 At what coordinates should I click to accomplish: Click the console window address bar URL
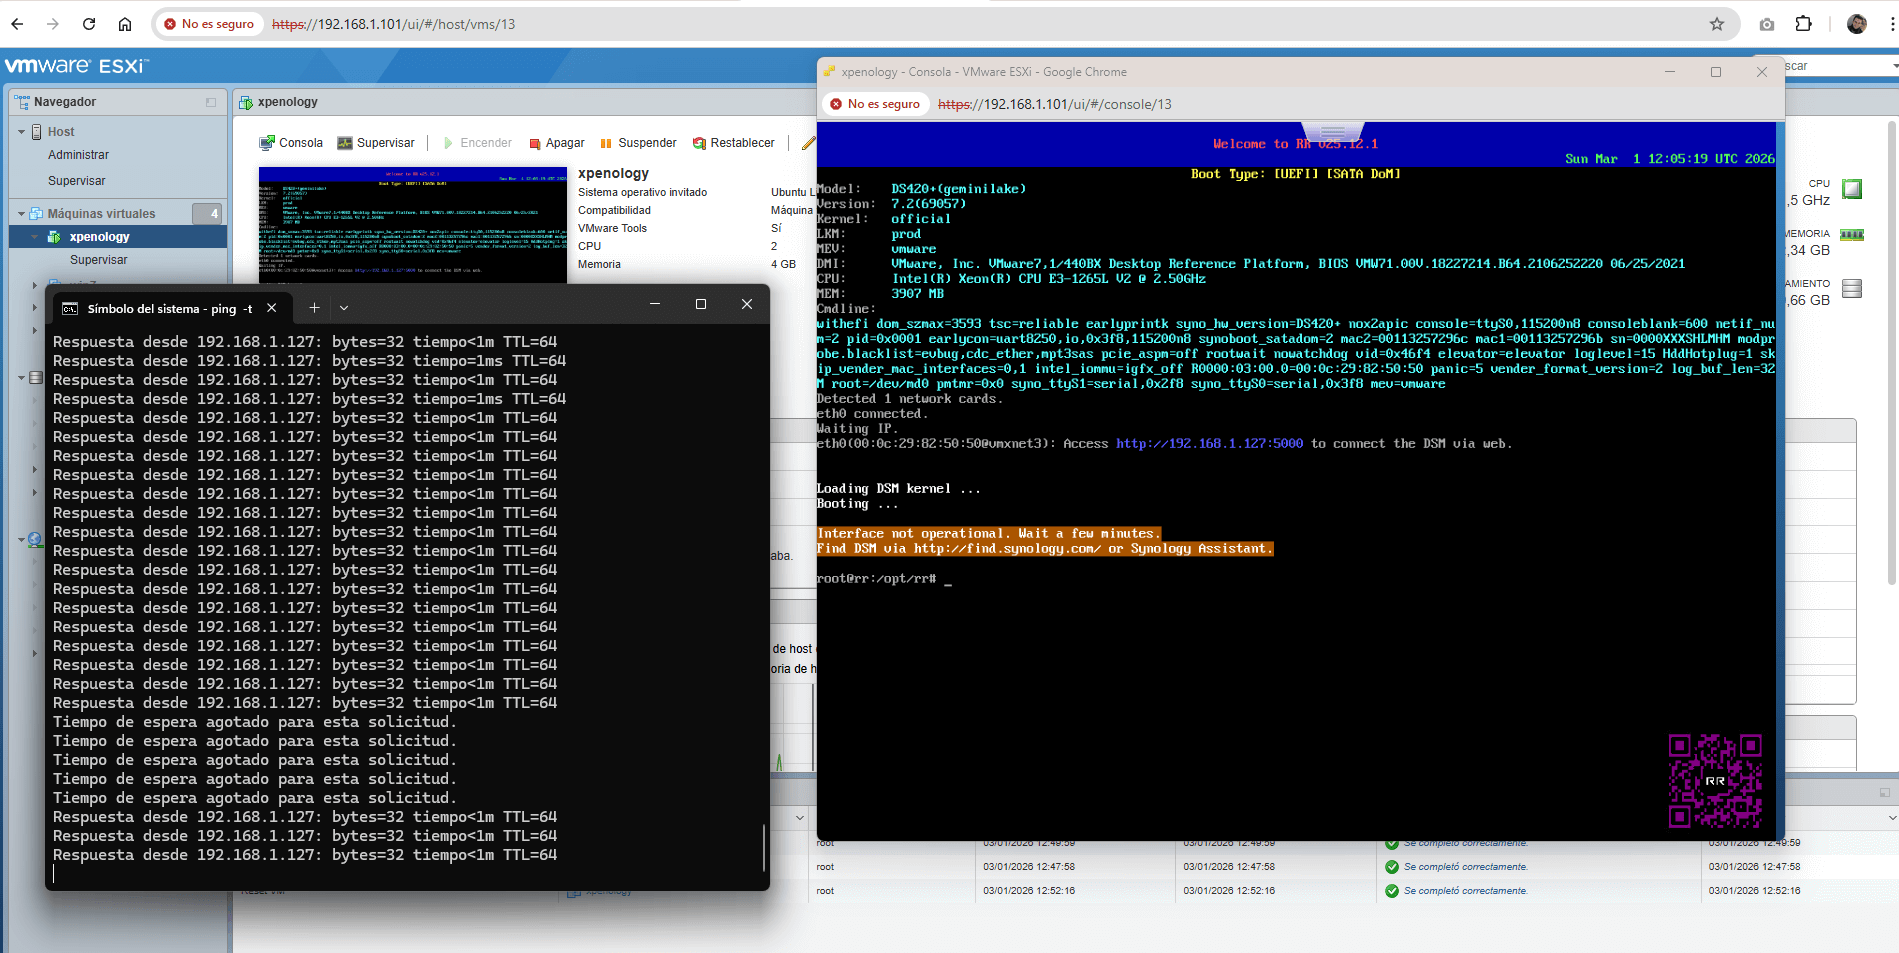[x=1054, y=104]
